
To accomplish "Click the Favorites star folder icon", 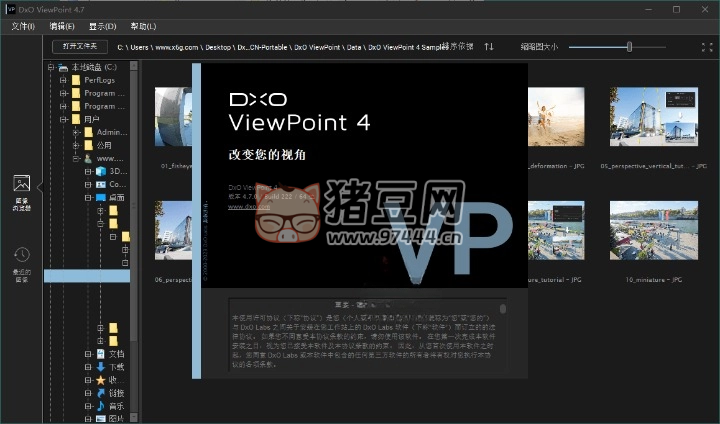I will coord(100,380).
